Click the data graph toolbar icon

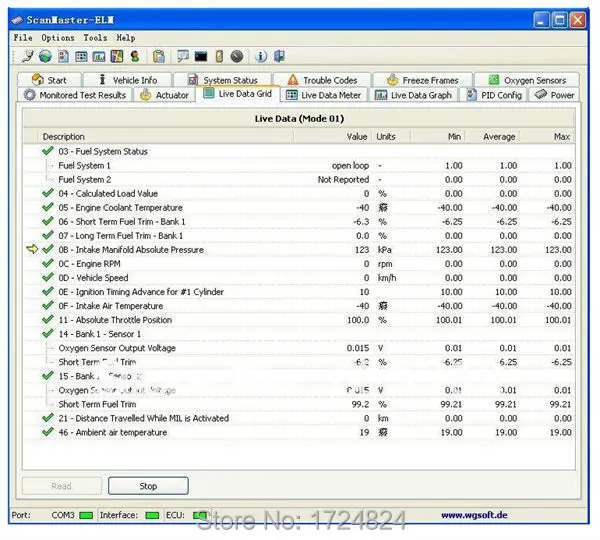click(99, 57)
